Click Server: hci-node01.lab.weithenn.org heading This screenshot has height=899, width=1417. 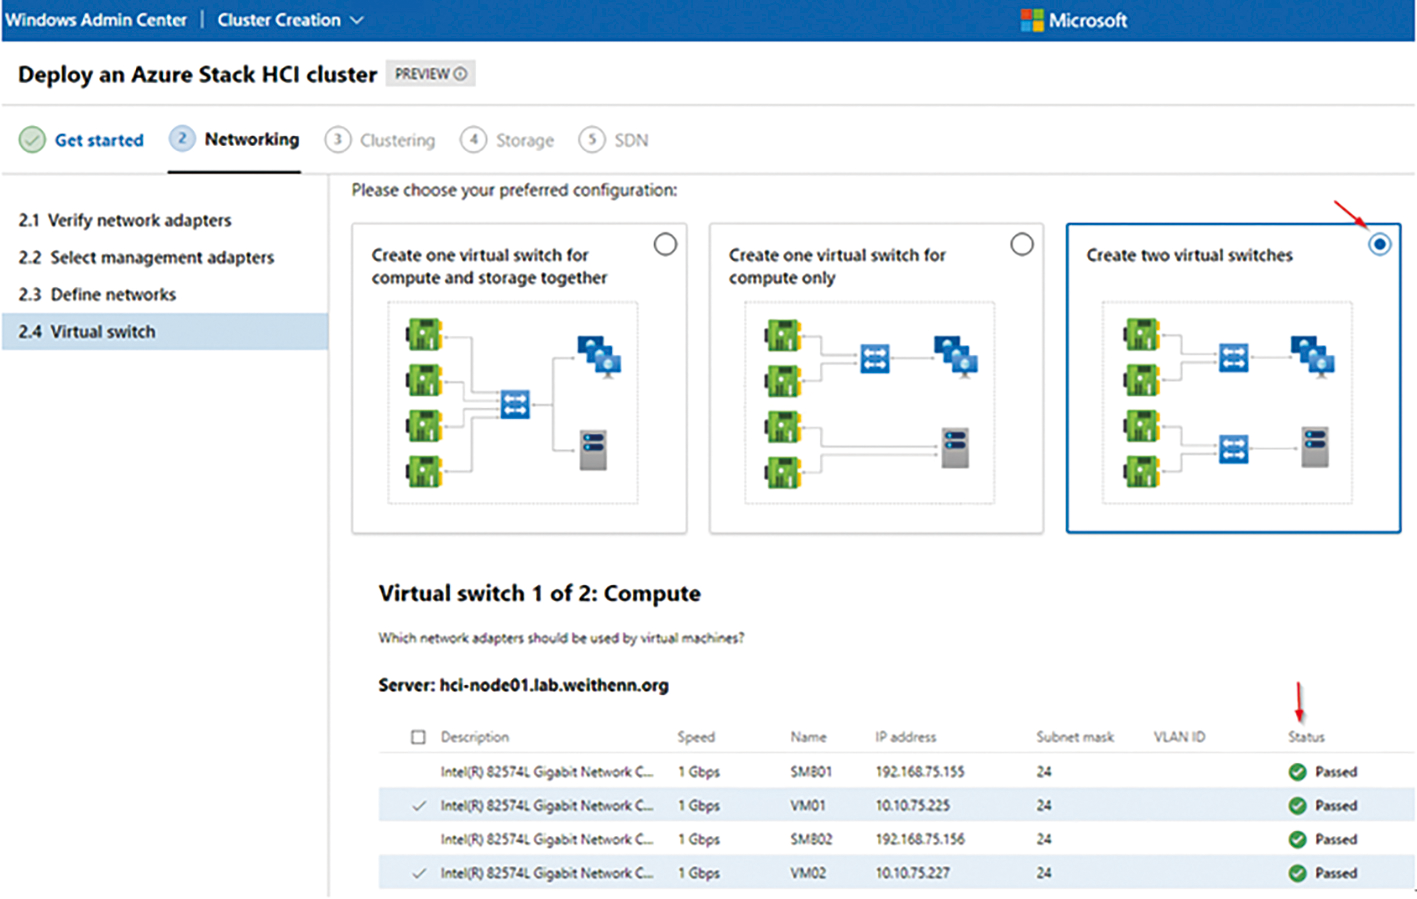(523, 685)
